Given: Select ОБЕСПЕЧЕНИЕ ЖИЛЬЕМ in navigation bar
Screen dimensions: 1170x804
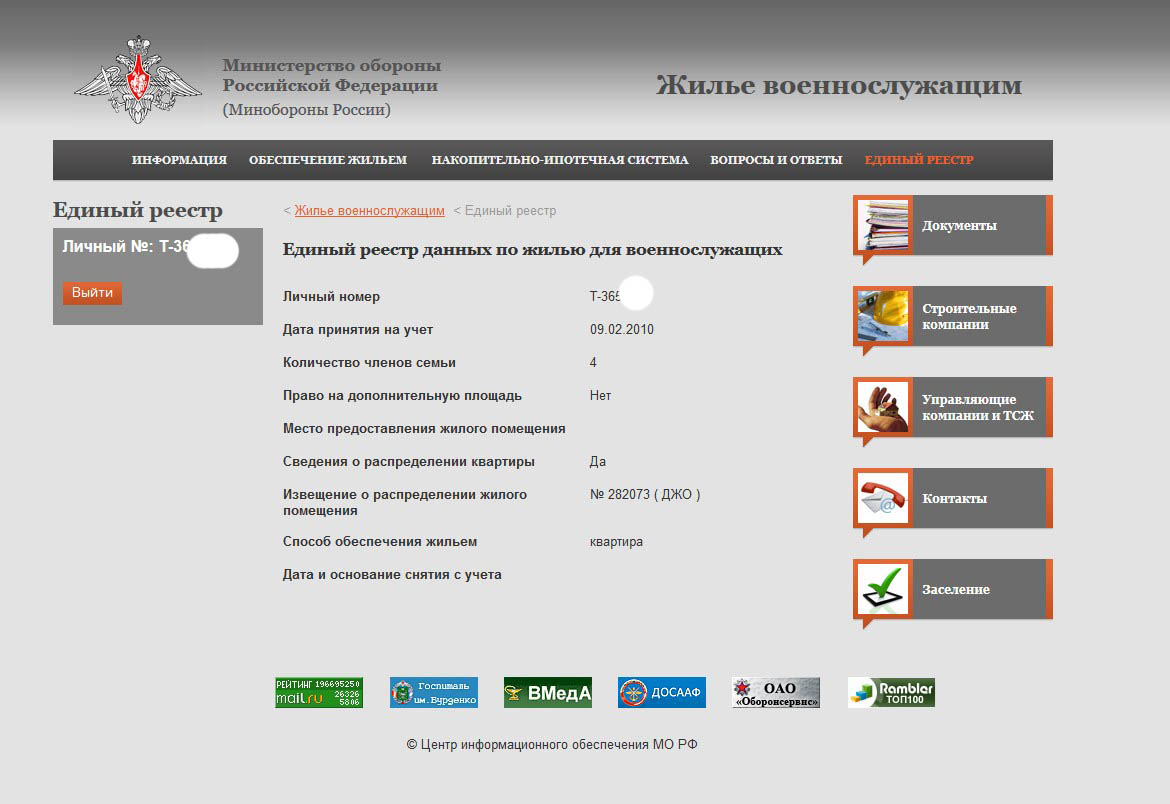Looking at the screenshot, I should (328, 160).
